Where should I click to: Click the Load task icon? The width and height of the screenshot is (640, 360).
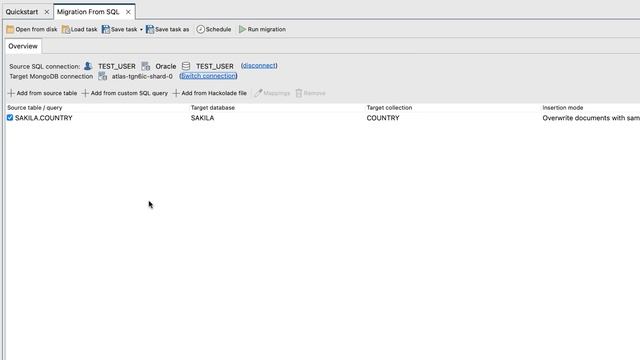pos(66,29)
